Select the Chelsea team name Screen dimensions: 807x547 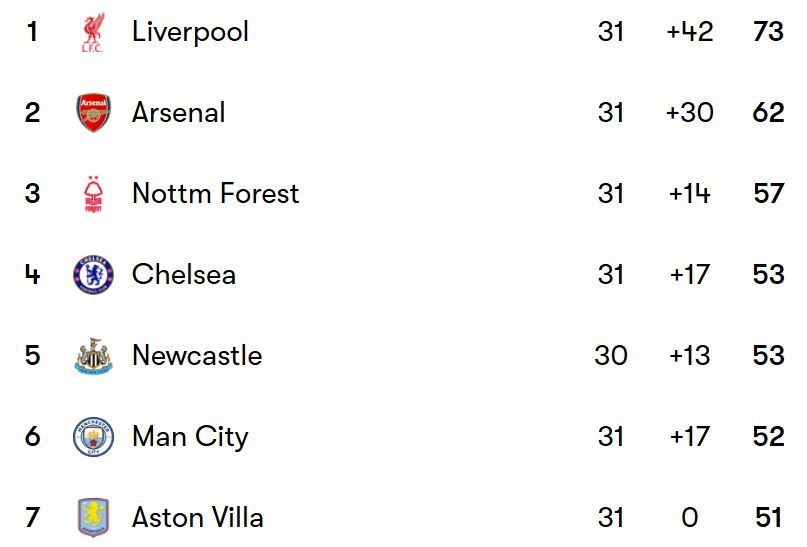[x=184, y=274]
